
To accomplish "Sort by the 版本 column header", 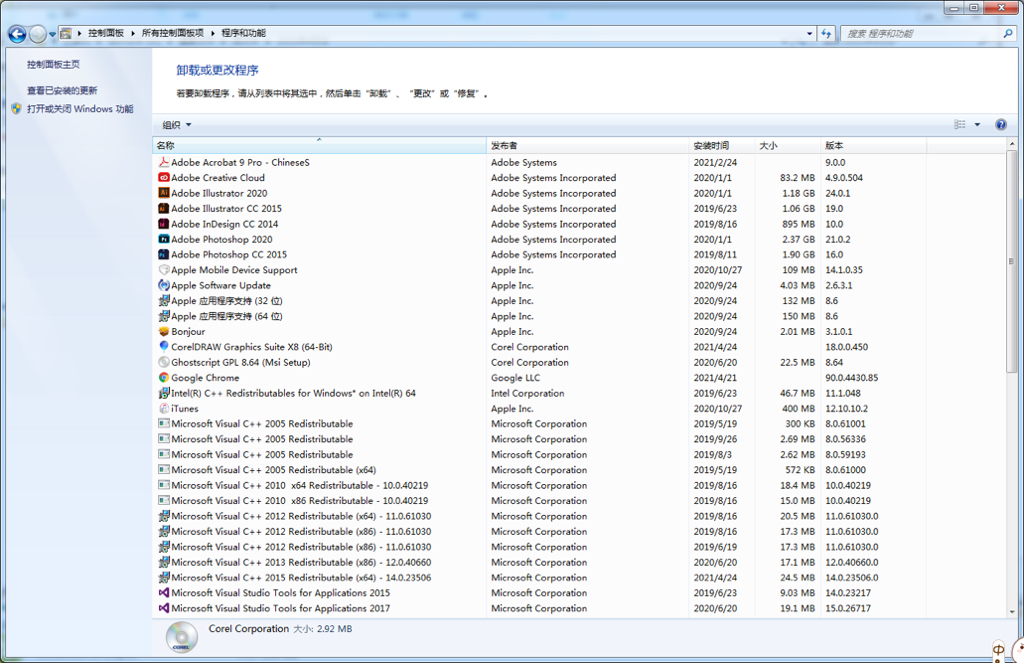I will [x=874, y=146].
